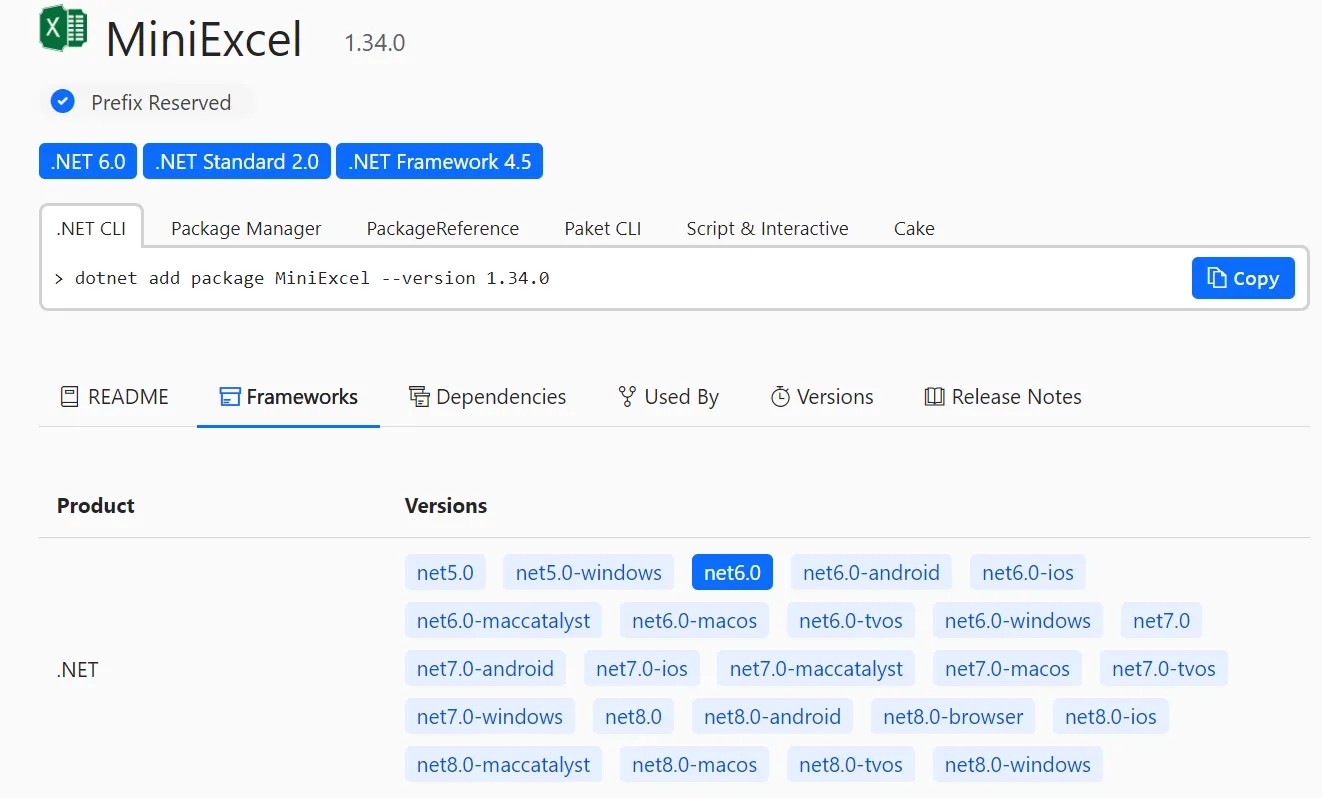Switch to the Package Manager tab
Image resolution: width=1322 pixels, height=798 pixels.
246,228
